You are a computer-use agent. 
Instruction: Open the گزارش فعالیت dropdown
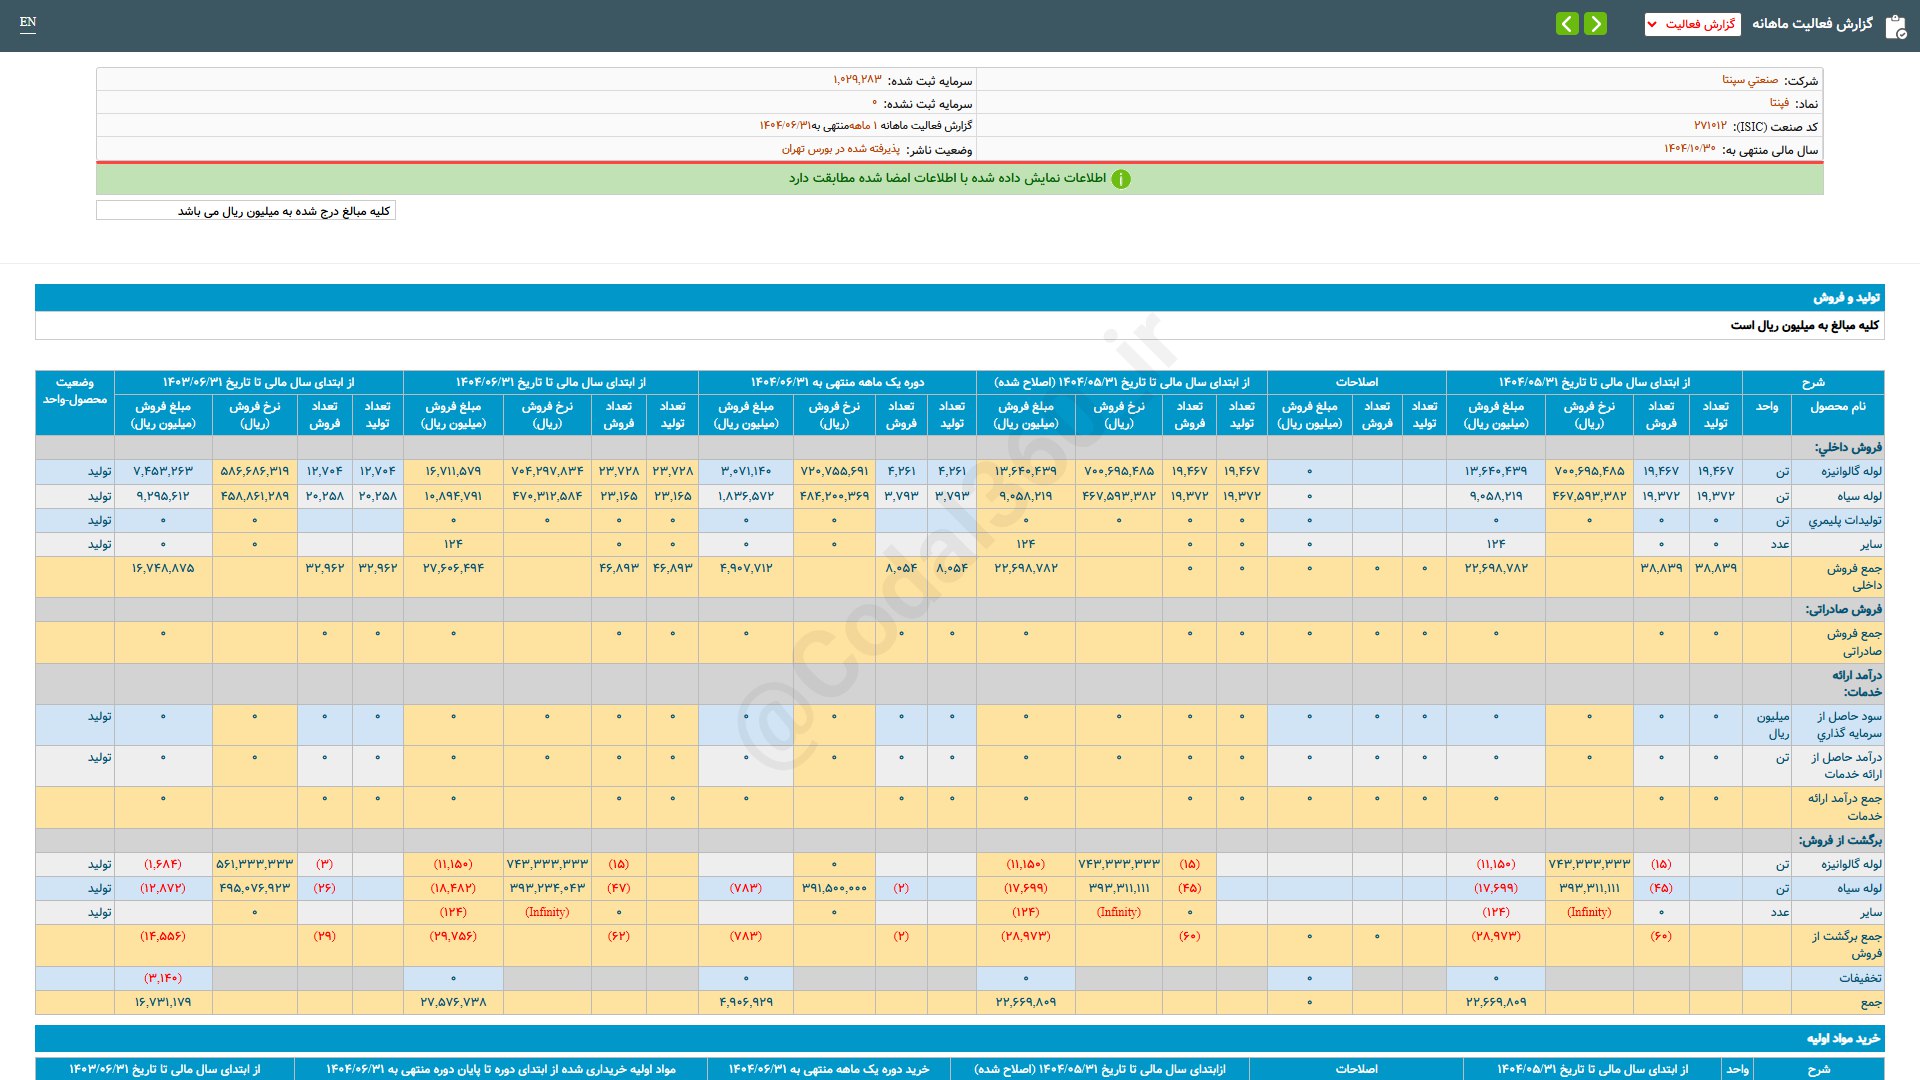coord(1692,24)
